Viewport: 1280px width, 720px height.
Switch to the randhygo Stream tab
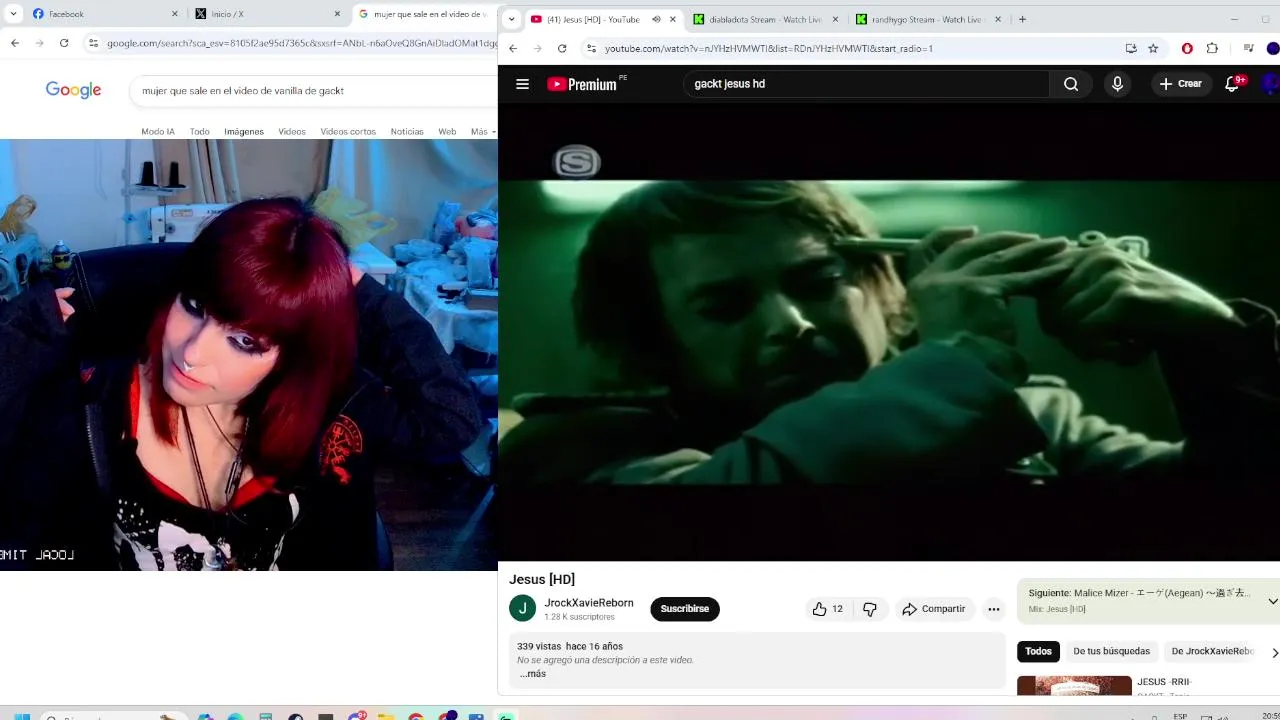[x=928, y=19]
